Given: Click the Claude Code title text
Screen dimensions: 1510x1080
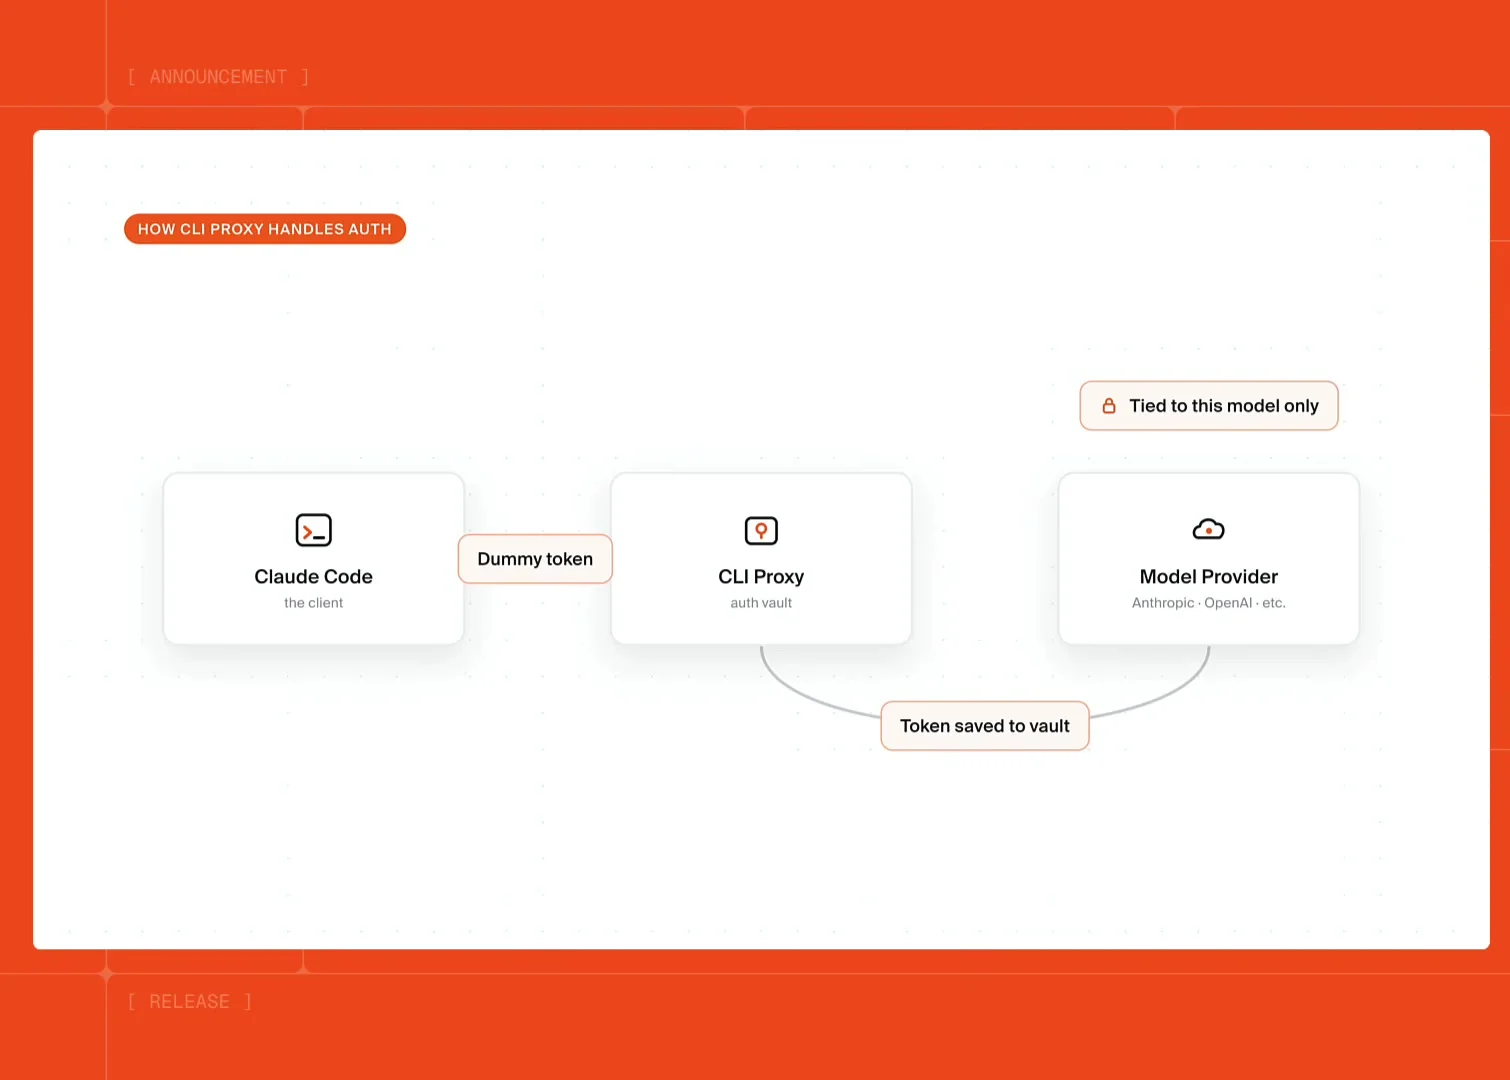Looking at the screenshot, I should click(313, 577).
